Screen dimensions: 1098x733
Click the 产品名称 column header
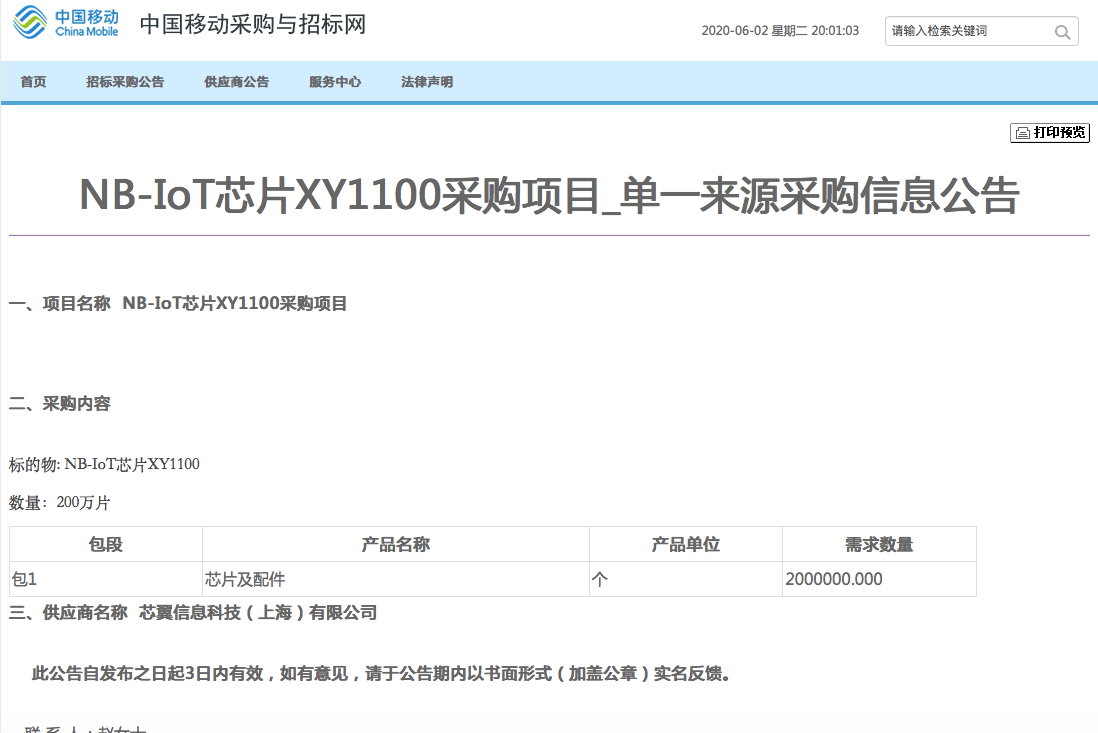tap(395, 544)
